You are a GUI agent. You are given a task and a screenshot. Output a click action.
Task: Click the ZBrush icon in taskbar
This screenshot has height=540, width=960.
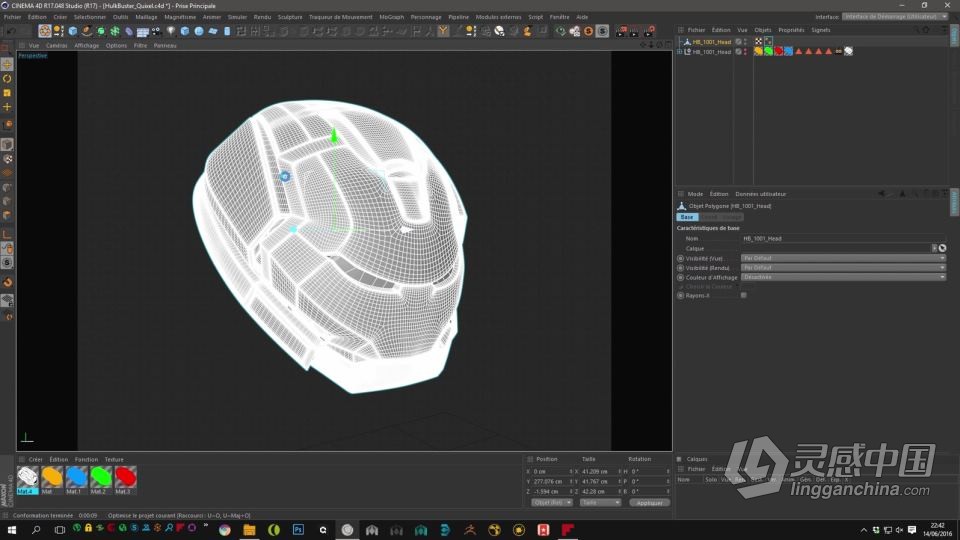(x=470, y=530)
